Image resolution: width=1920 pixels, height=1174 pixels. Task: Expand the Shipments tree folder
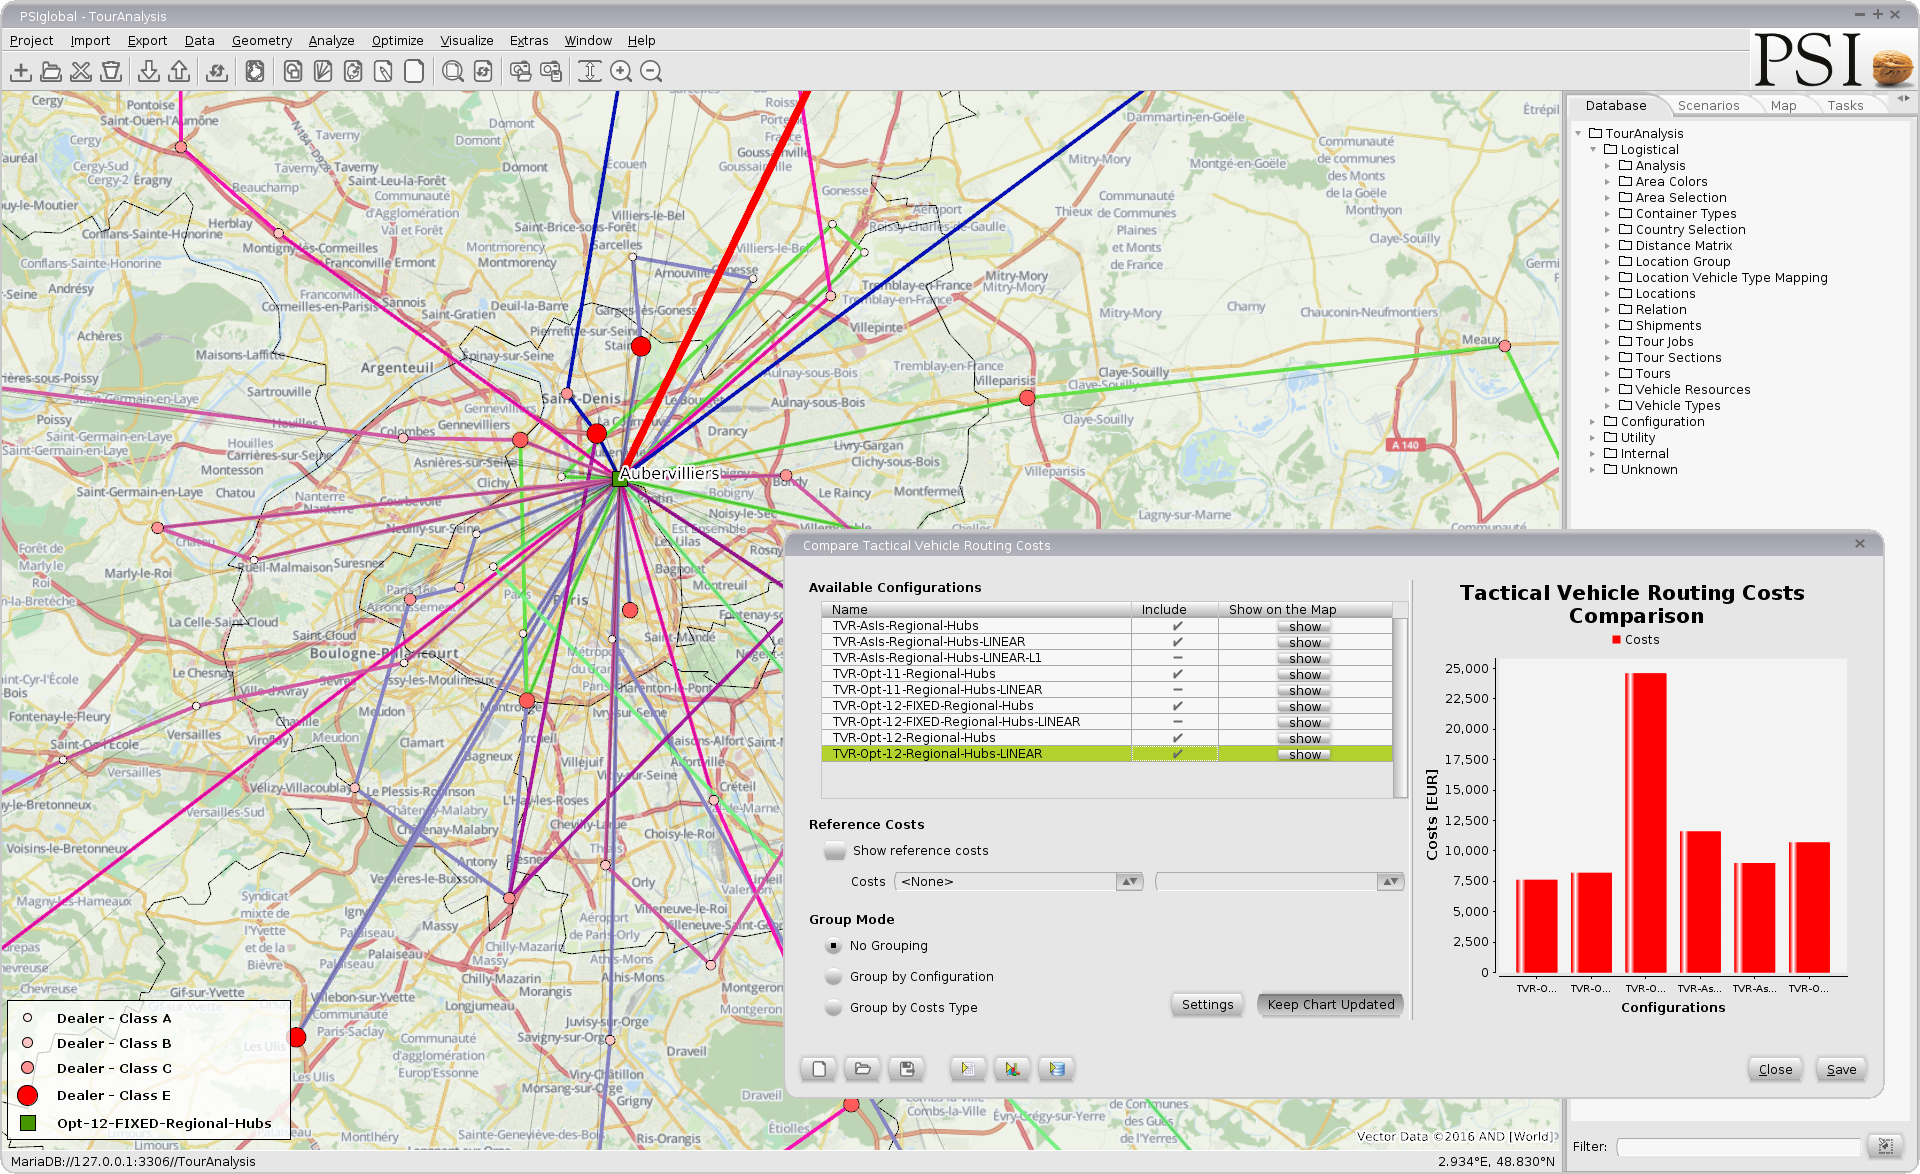pos(1608,326)
